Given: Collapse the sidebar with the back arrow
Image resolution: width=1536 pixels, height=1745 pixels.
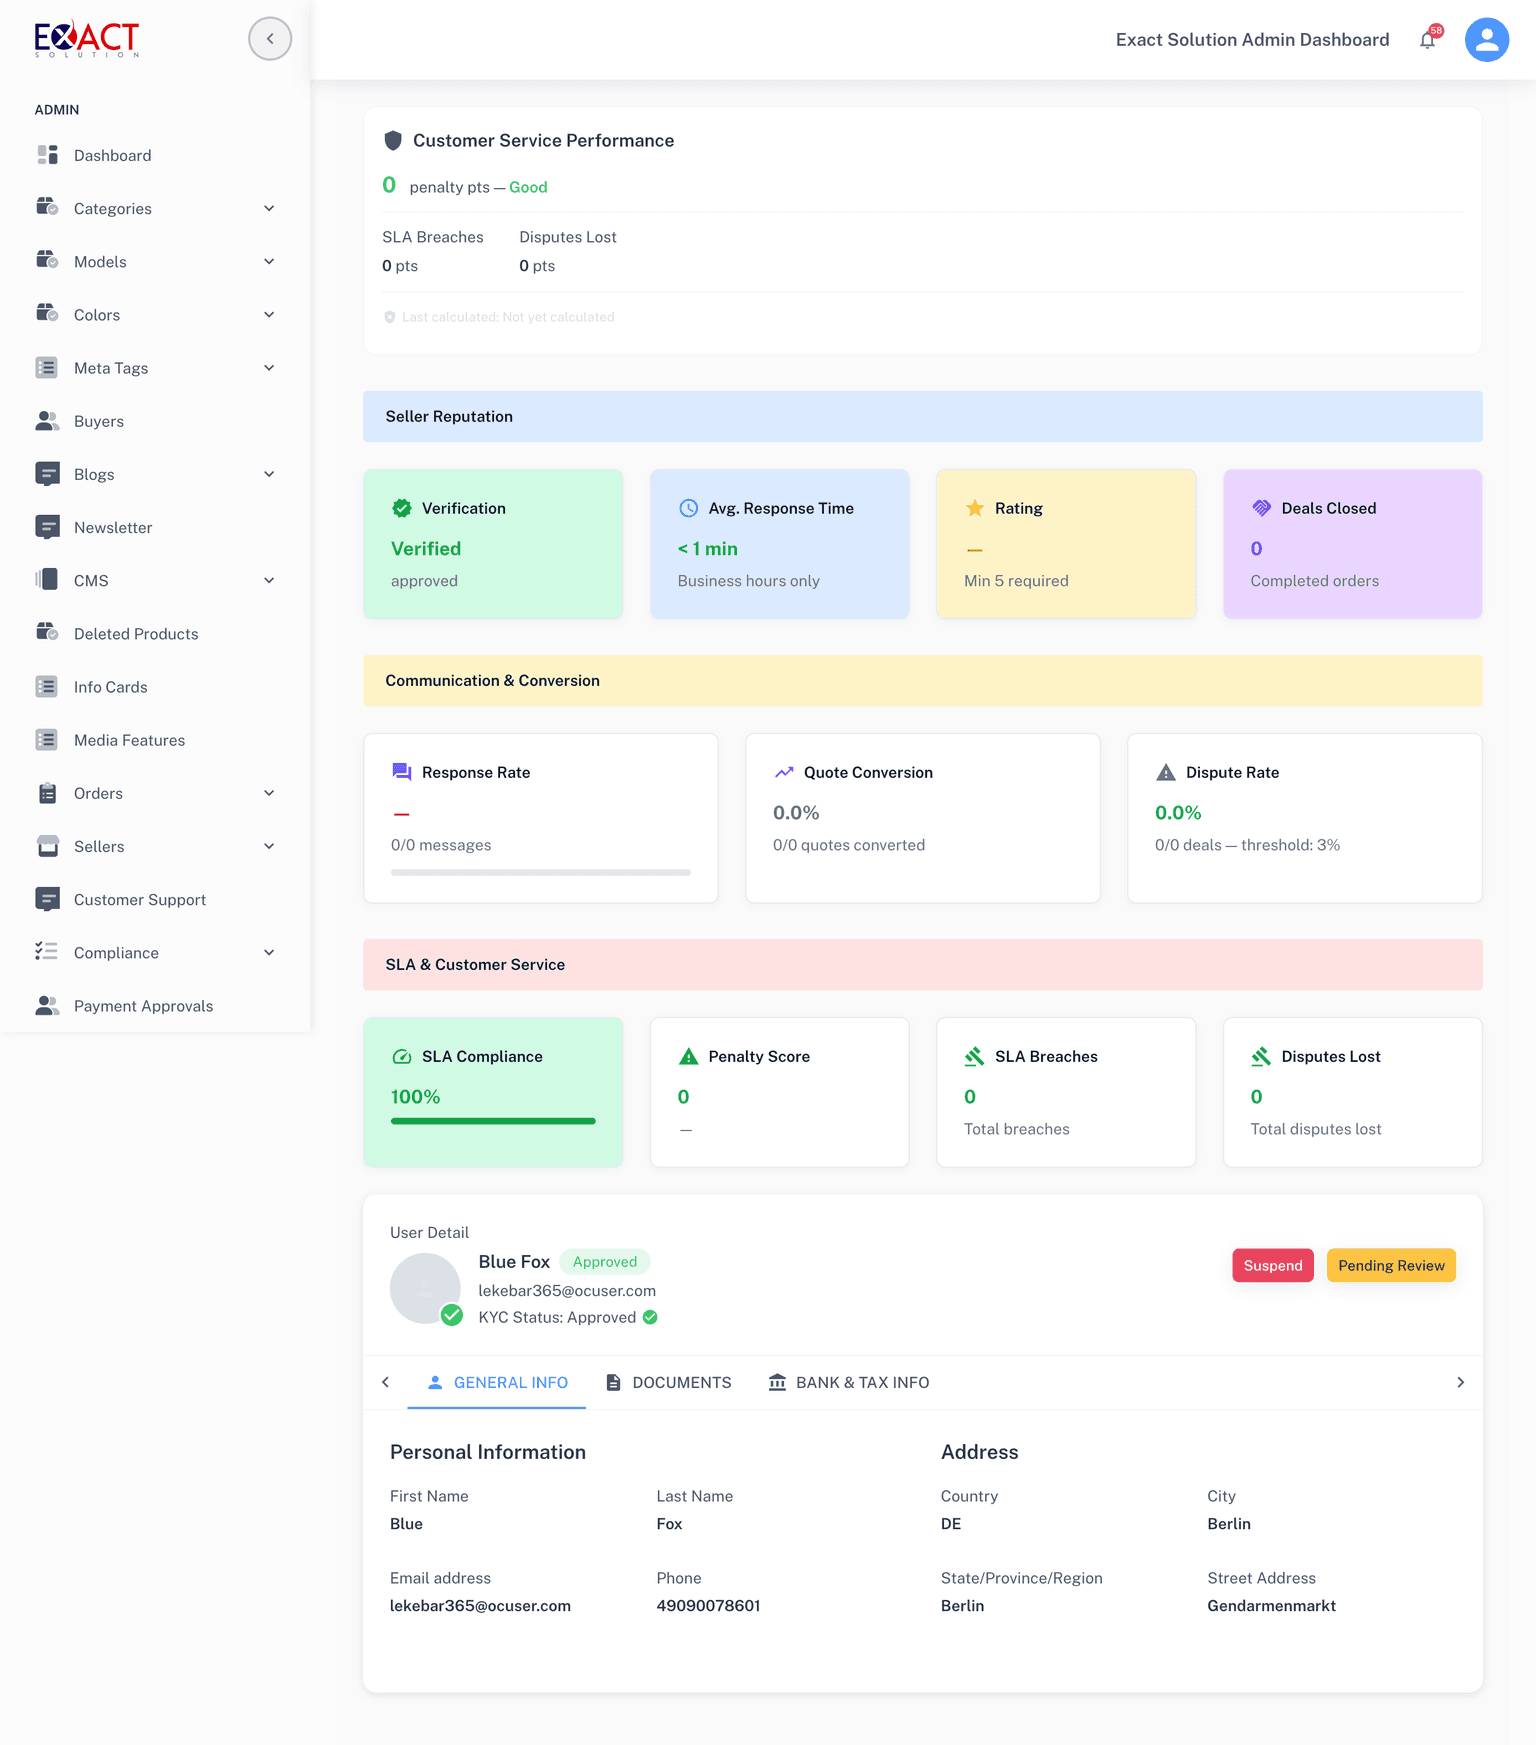Looking at the screenshot, I should click(x=270, y=39).
